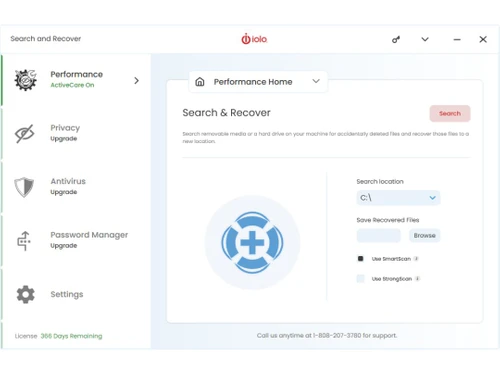Close the iolo window
Image resolution: width=500 pixels, height=375 pixels.
[x=483, y=39]
